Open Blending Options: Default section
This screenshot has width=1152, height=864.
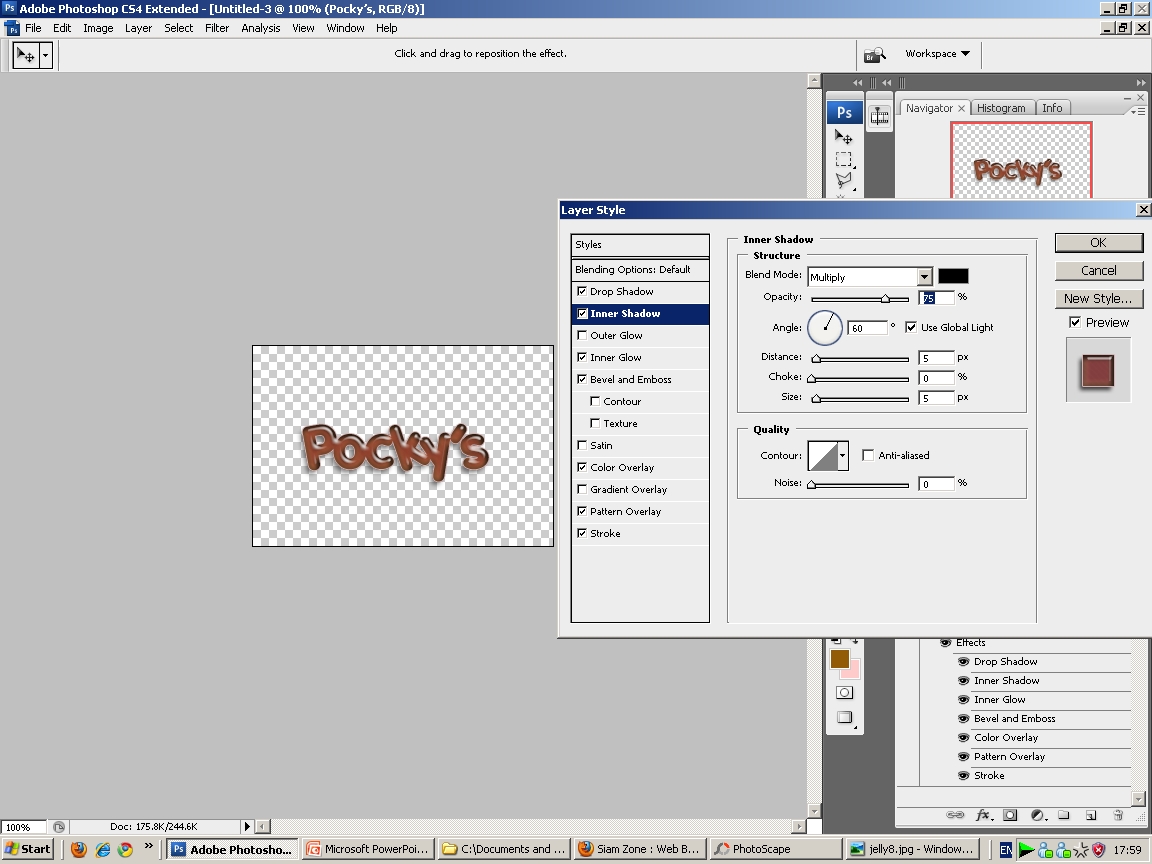click(640, 270)
